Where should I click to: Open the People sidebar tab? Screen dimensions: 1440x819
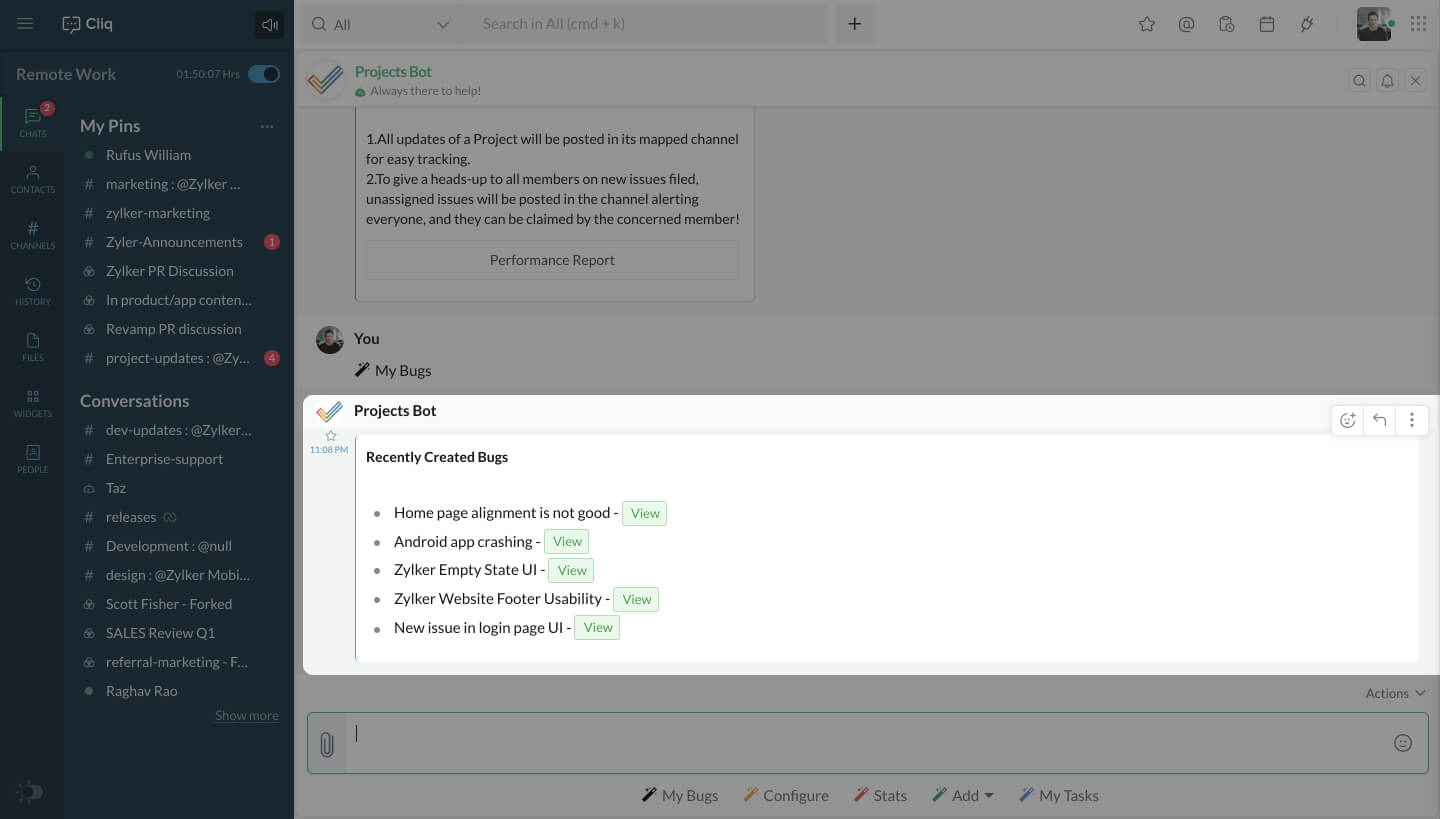click(32, 459)
